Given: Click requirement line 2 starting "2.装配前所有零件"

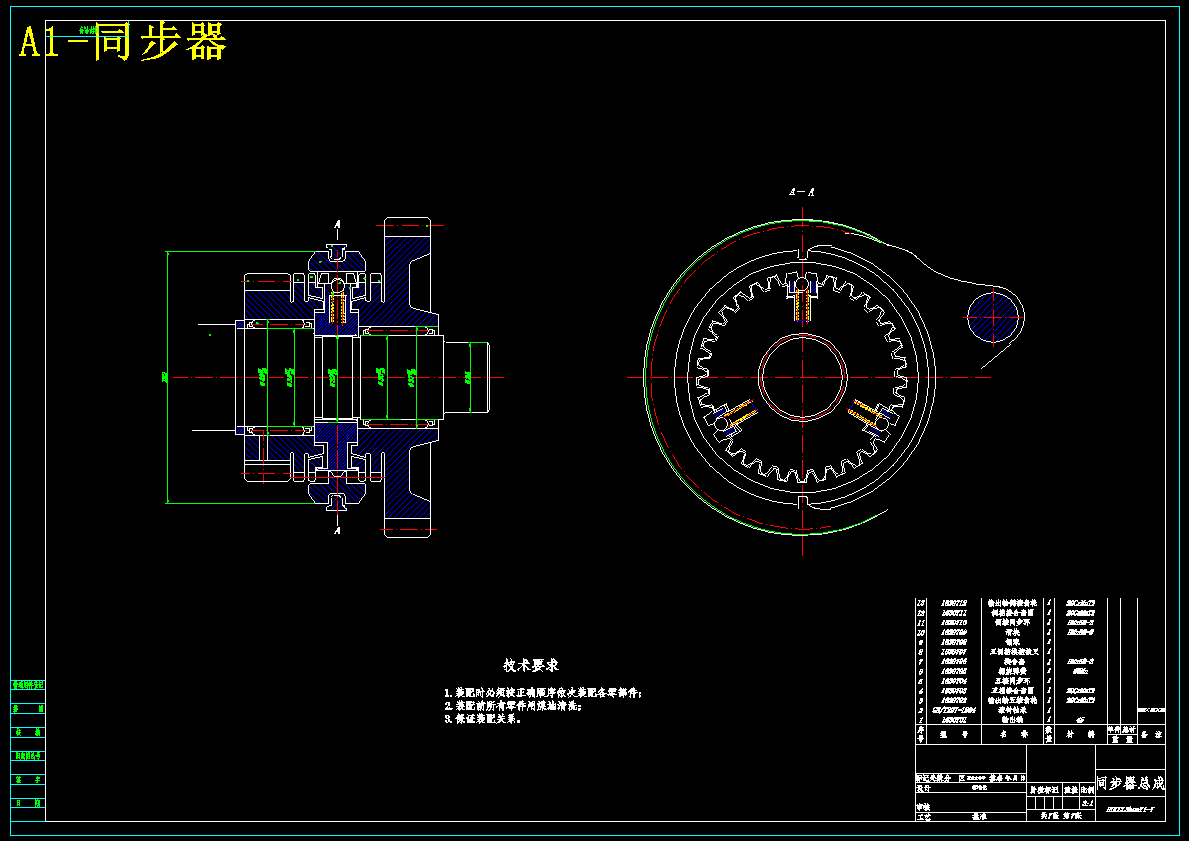Looking at the screenshot, I should click(513, 706).
